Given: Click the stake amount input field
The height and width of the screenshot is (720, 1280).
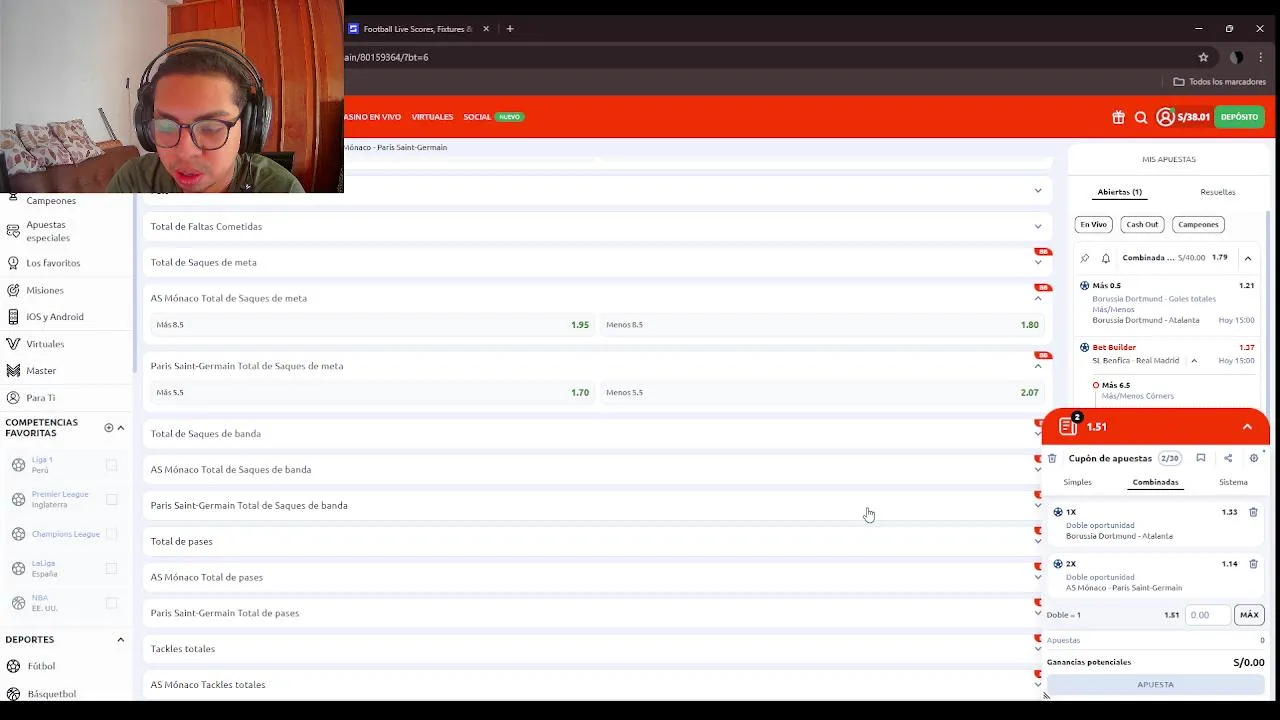Looking at the screenshot, I should 1207,615.
